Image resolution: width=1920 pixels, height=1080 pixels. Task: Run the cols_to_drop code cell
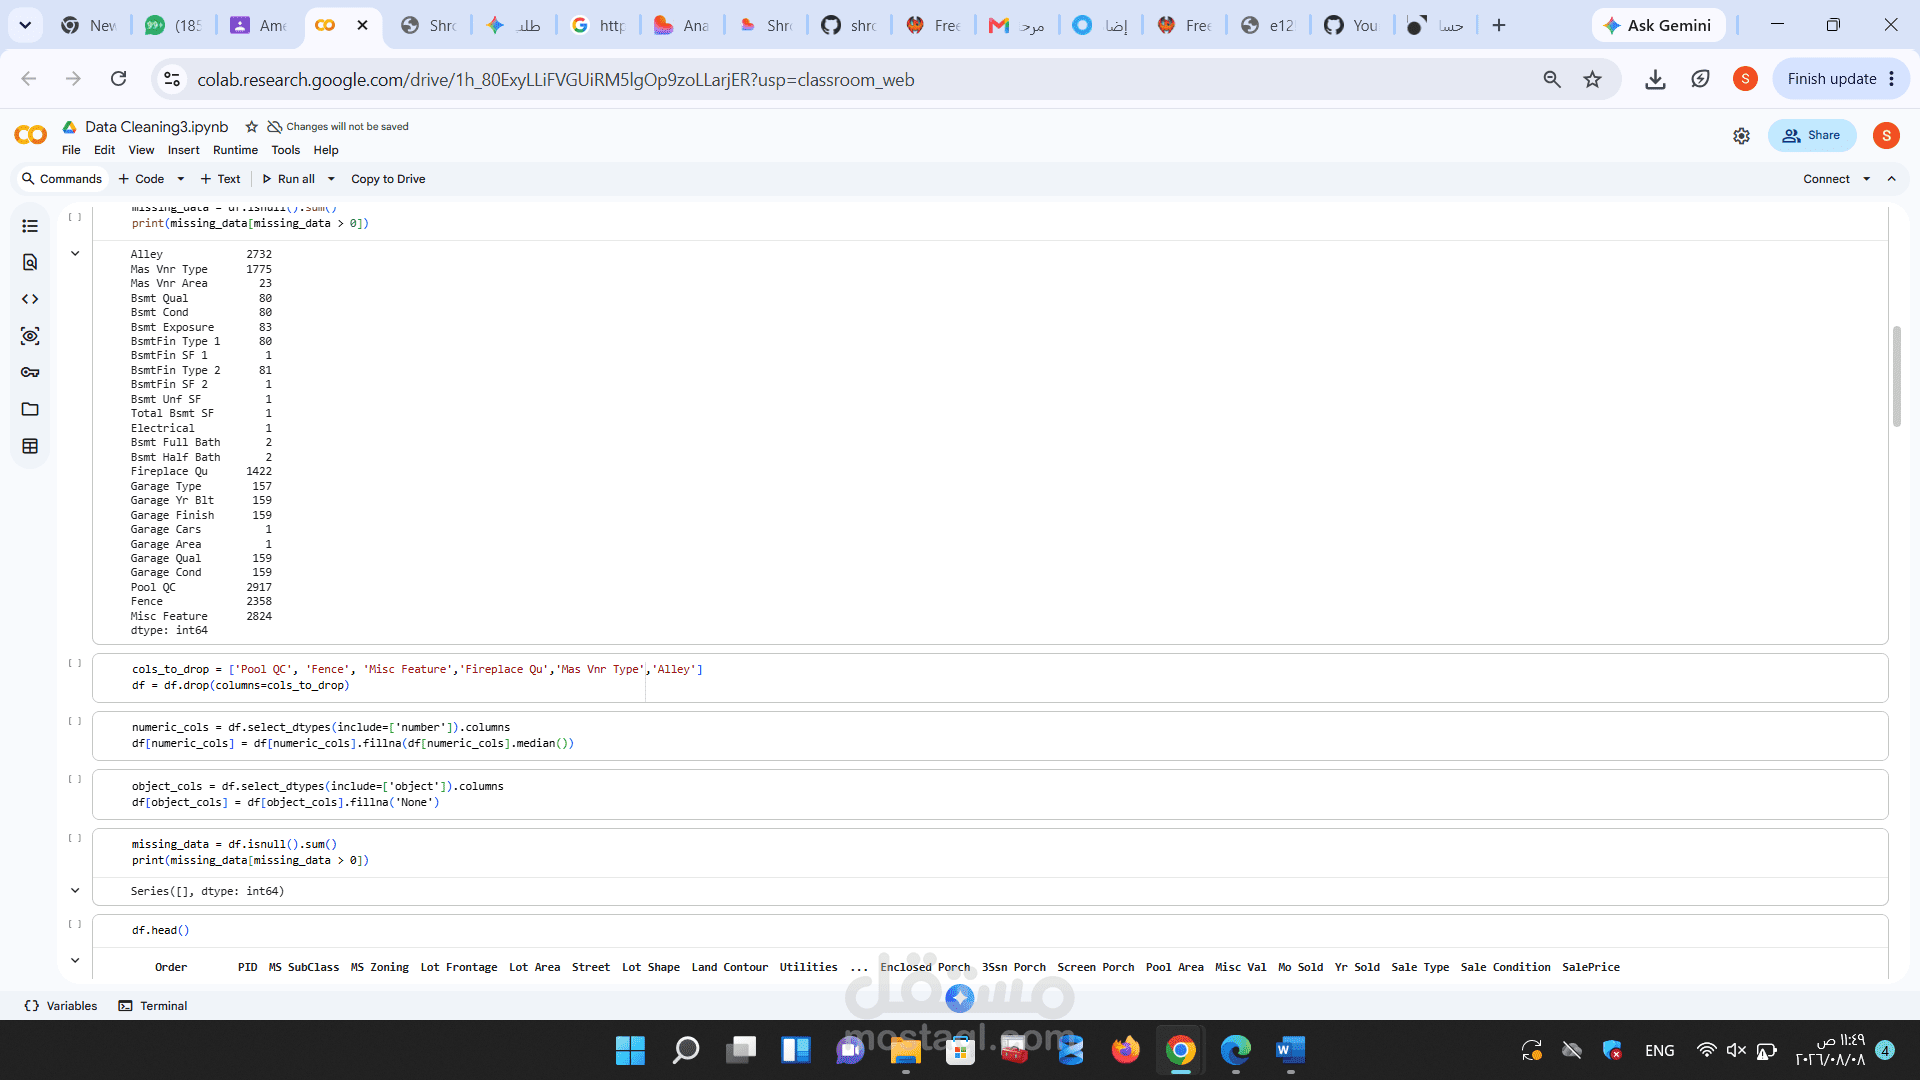pos(75,663)
